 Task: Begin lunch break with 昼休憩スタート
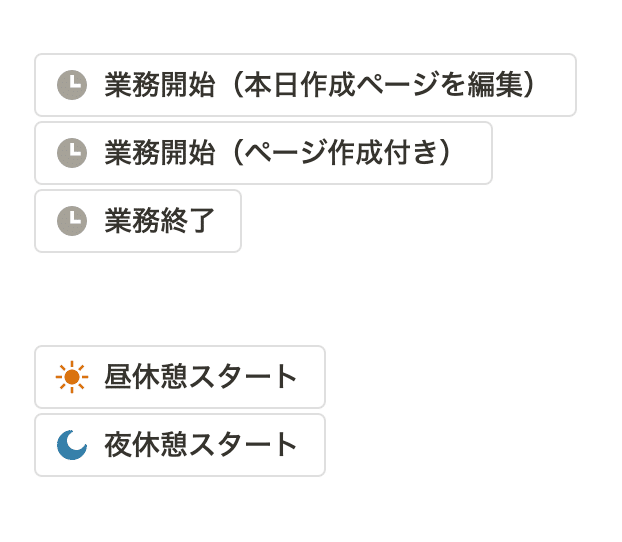pyautogui.click(x=180, y=377)
